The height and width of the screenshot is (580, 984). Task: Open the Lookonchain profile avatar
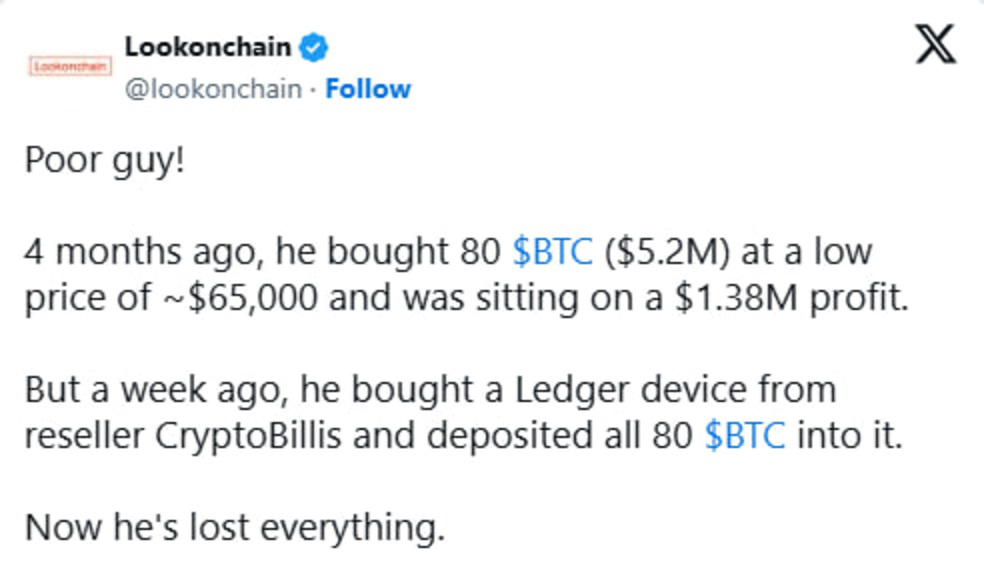point(70,66)
